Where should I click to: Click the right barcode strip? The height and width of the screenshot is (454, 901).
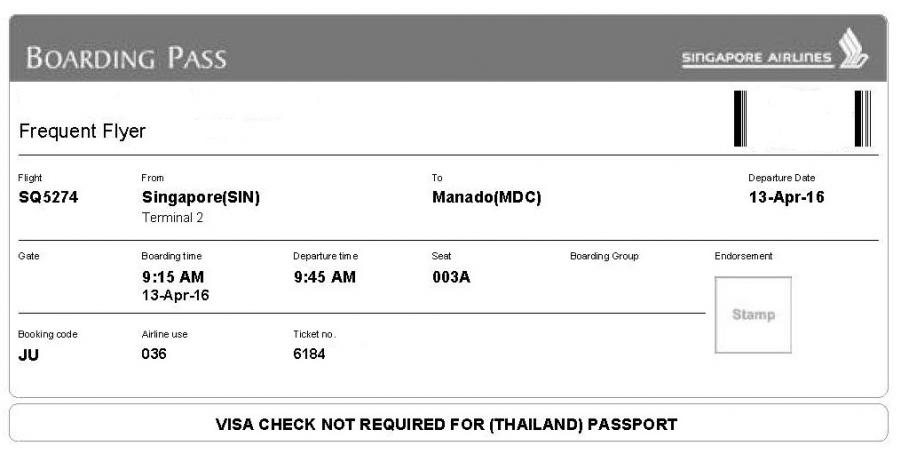863,118
